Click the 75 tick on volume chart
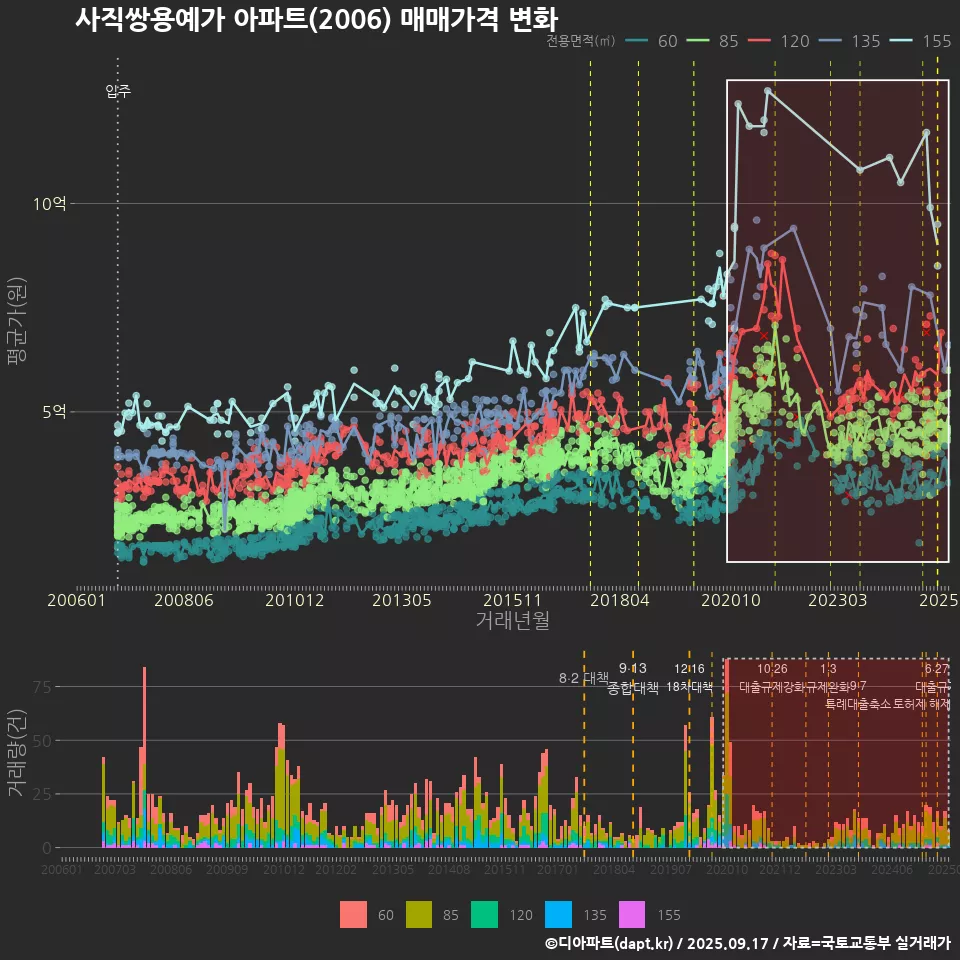This screenshot has width=960, height=960. (x=42, y=687)
